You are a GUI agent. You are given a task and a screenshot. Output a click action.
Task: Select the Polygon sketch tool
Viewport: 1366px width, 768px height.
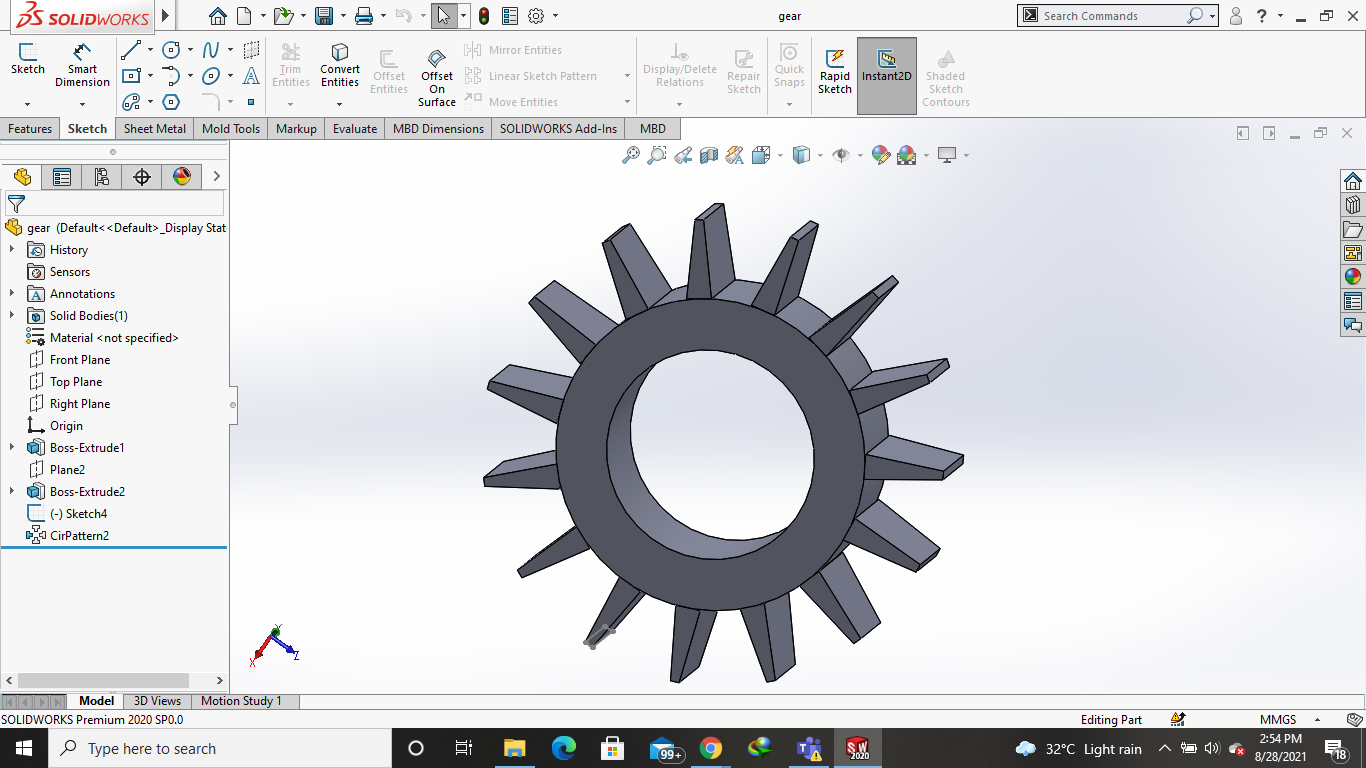coord(171,102)
